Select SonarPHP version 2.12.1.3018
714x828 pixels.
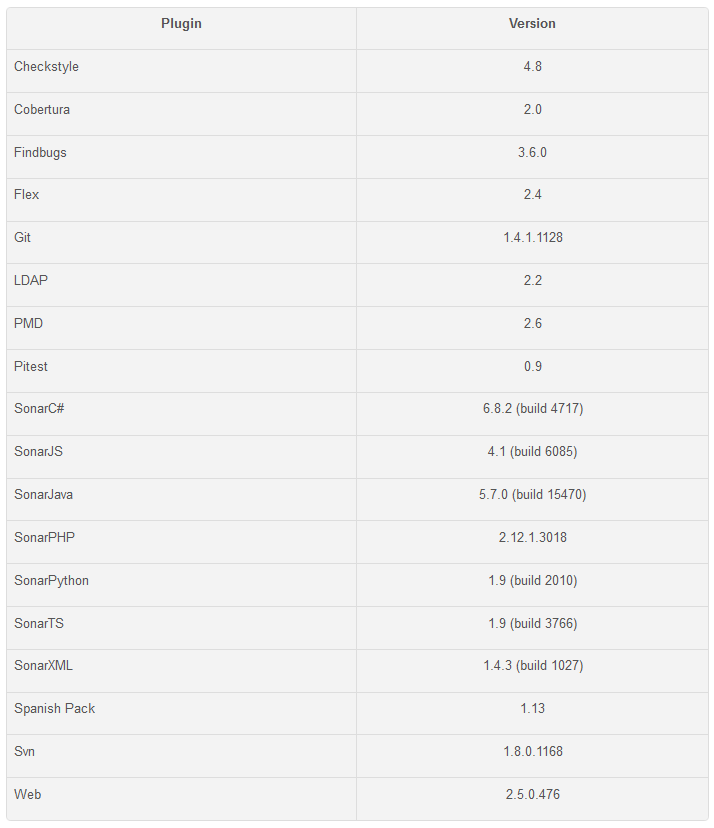[532, 538]
